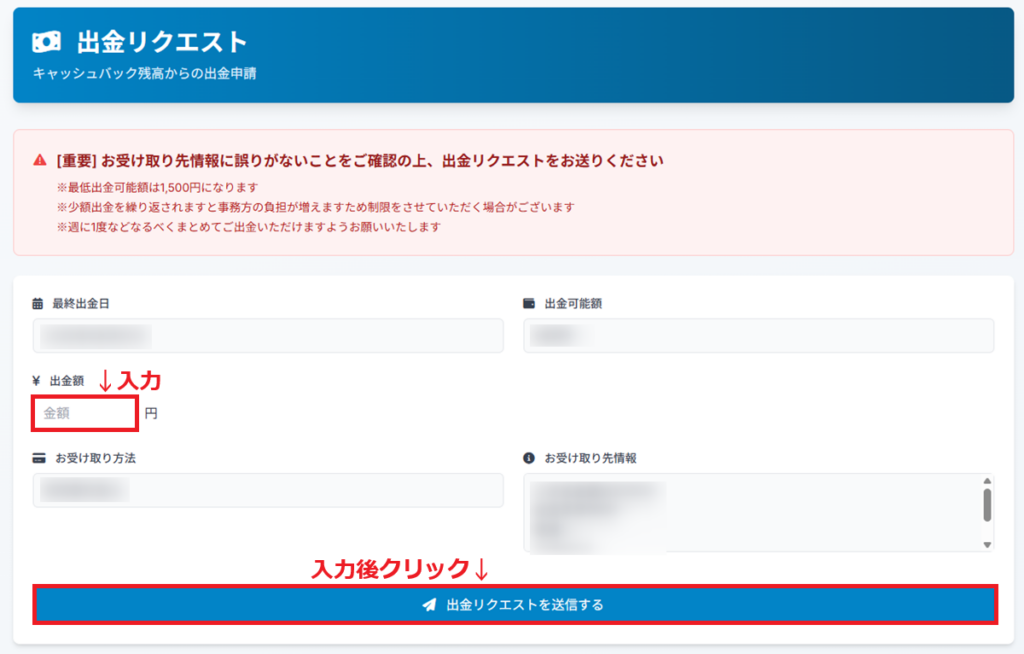1024x654 pixels.
Task: Focus the 金額 amount input field
Action: 84,413
